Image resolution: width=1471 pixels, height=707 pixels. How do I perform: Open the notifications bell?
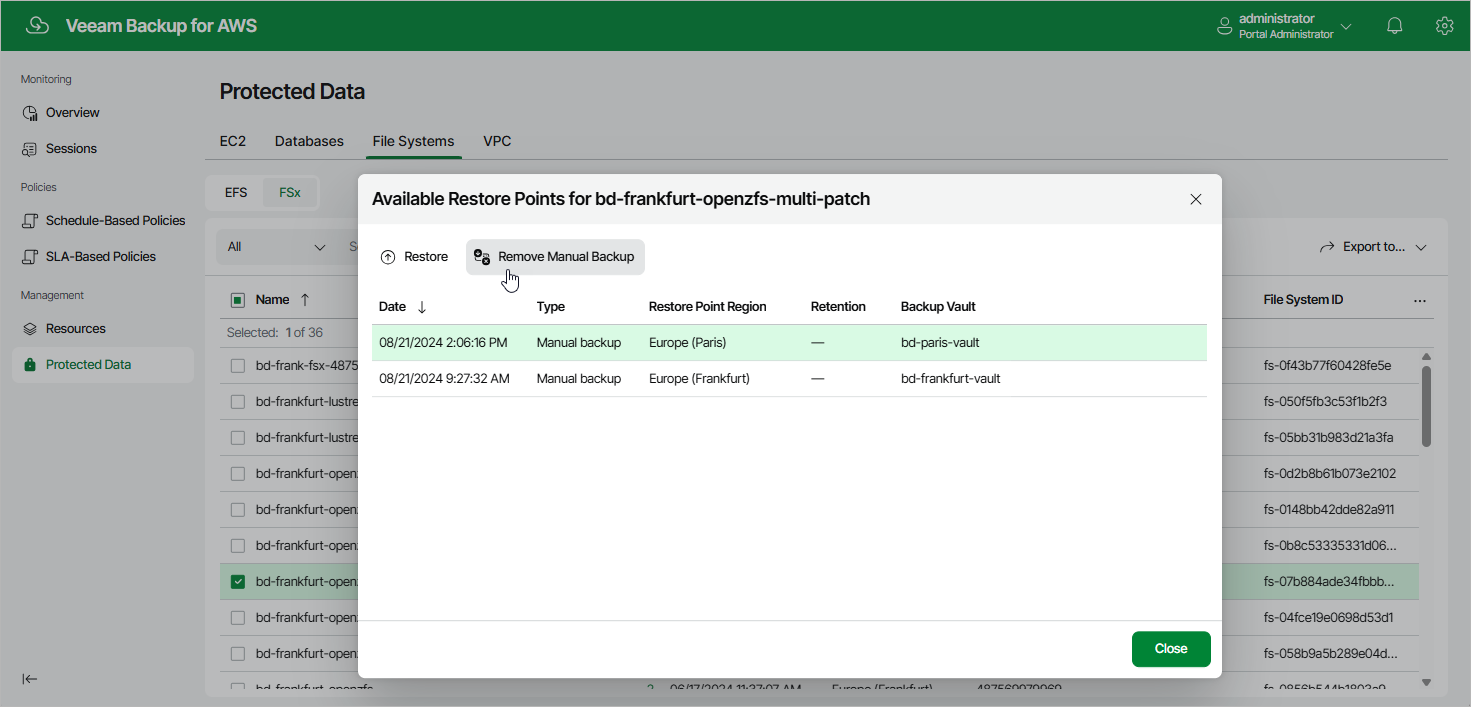[x=1395, y=26]
